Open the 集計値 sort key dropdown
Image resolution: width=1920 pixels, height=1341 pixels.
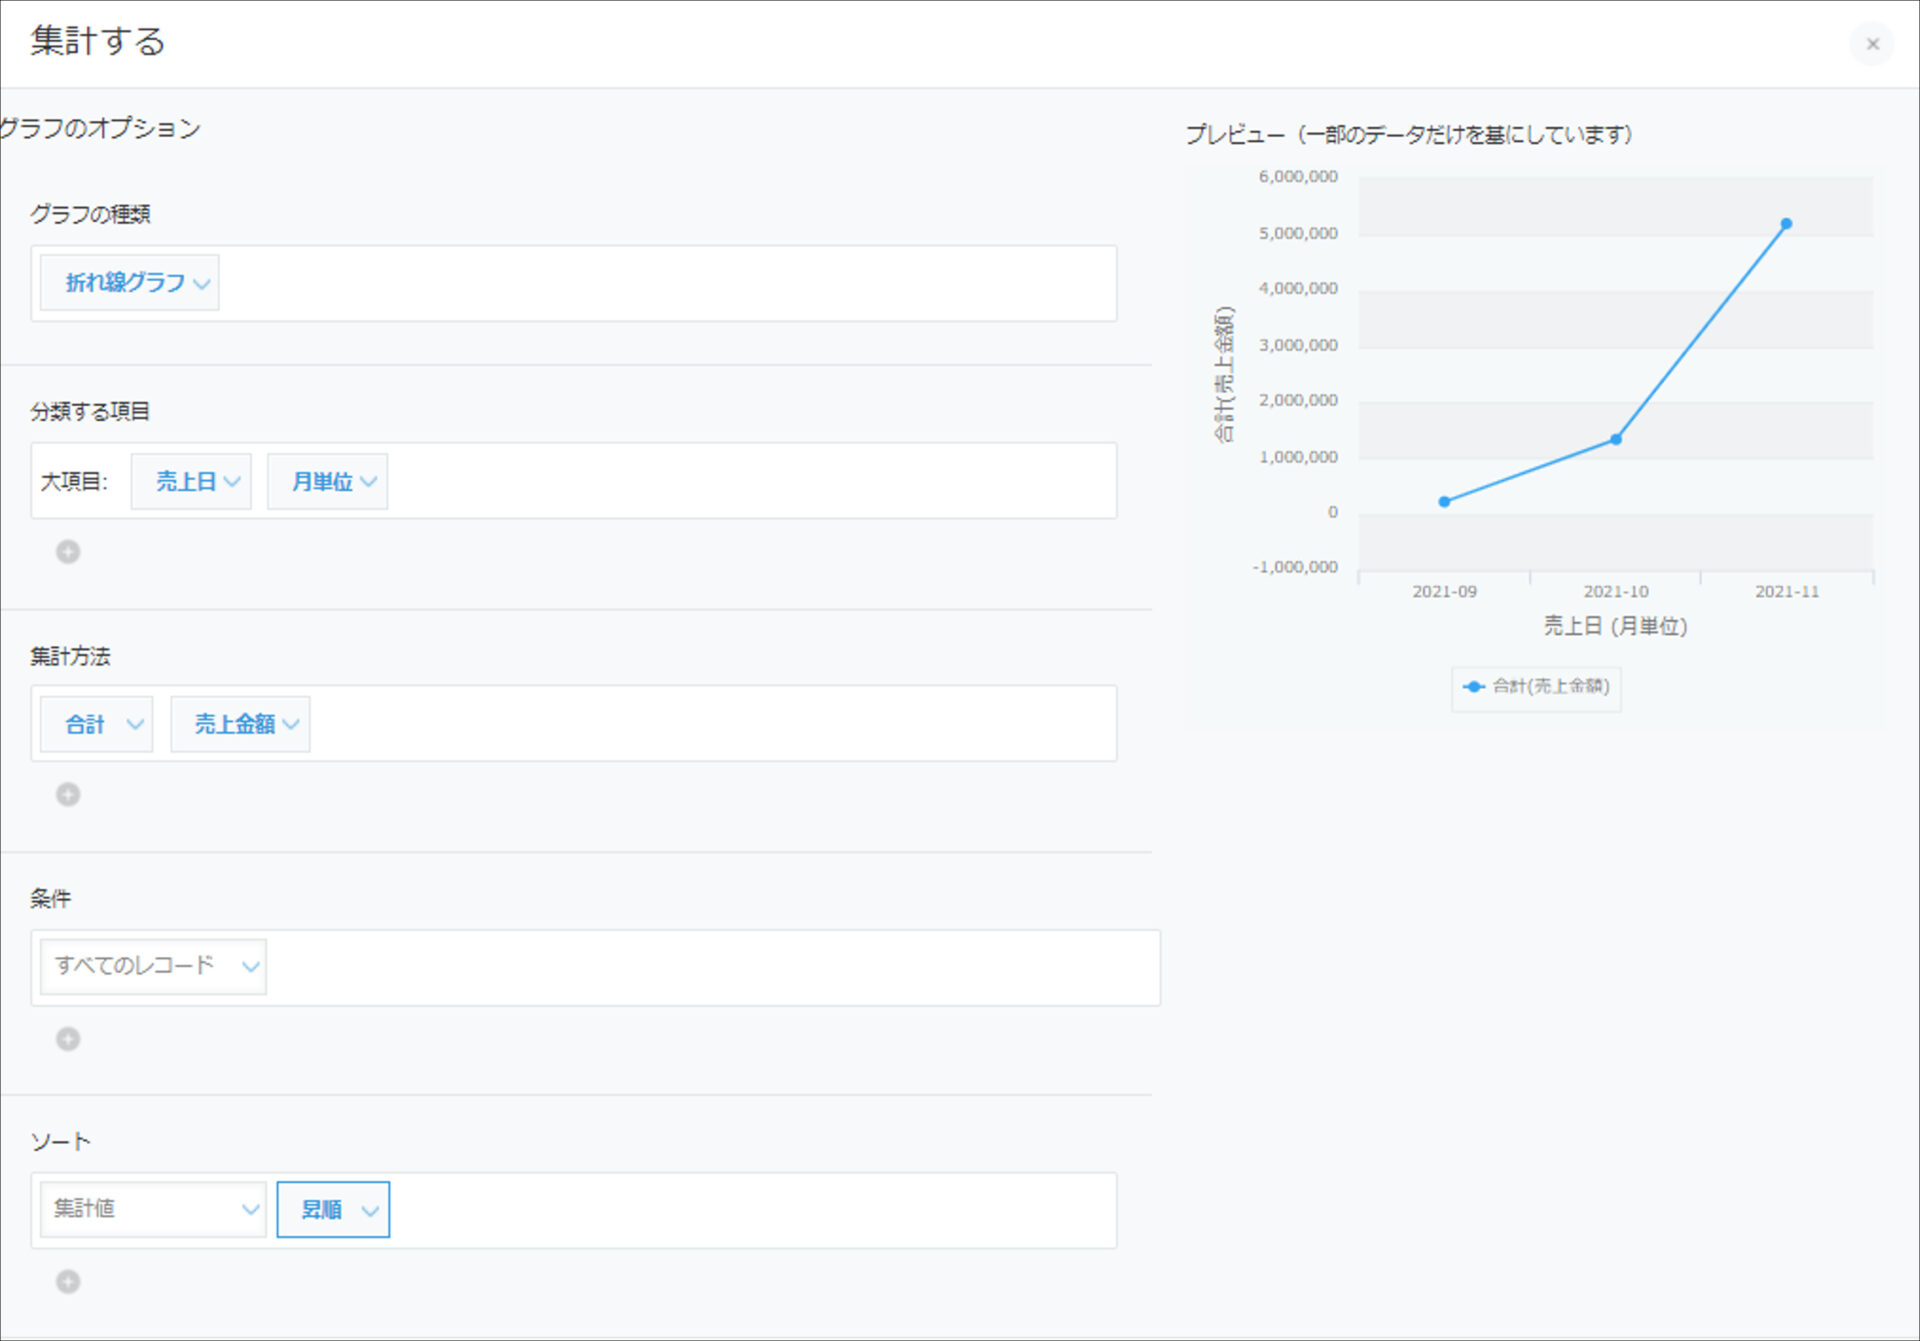(153, 1210)
